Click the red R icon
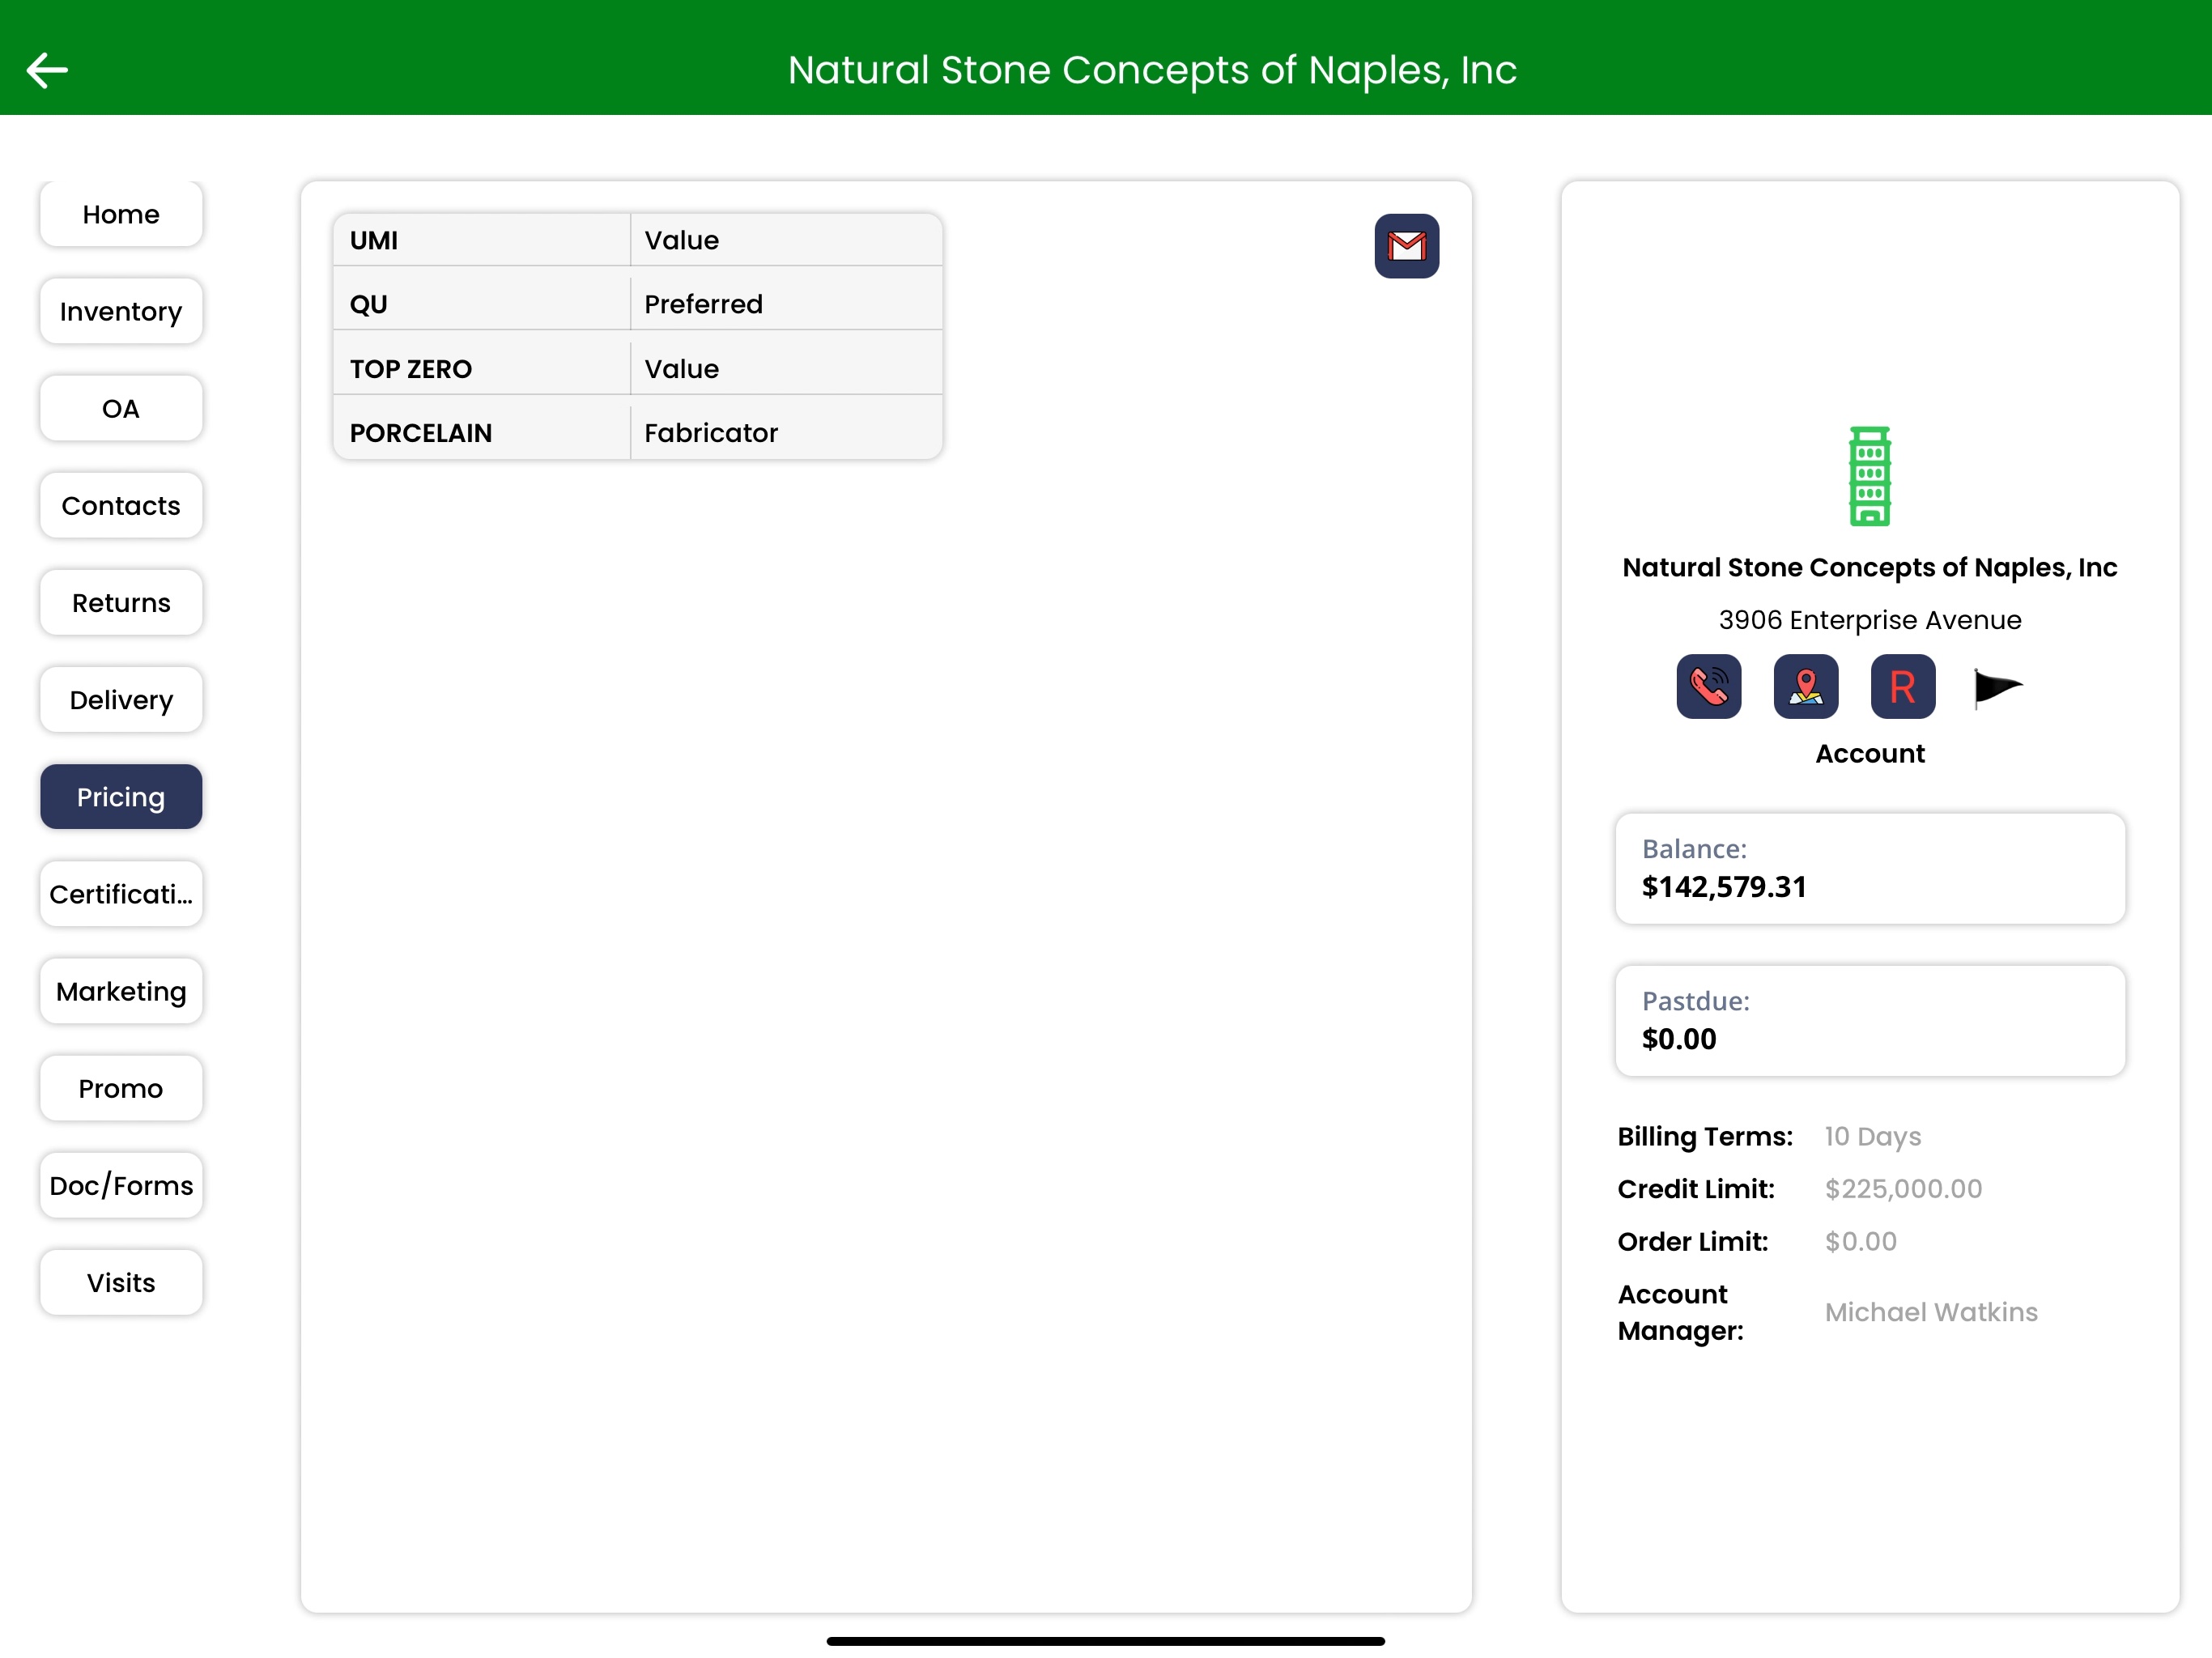Viewport: 2212px width, 1658px height. tap(1902, 687)
